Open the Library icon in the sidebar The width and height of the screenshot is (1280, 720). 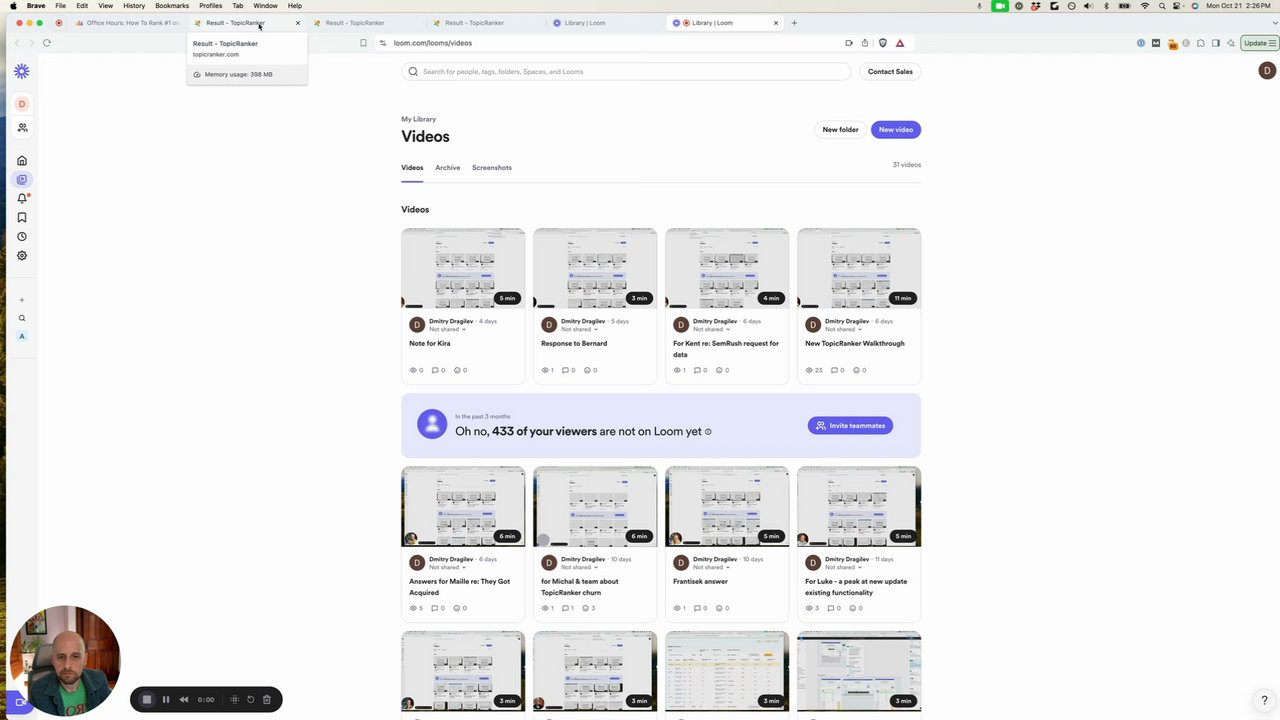pos(22,179)
